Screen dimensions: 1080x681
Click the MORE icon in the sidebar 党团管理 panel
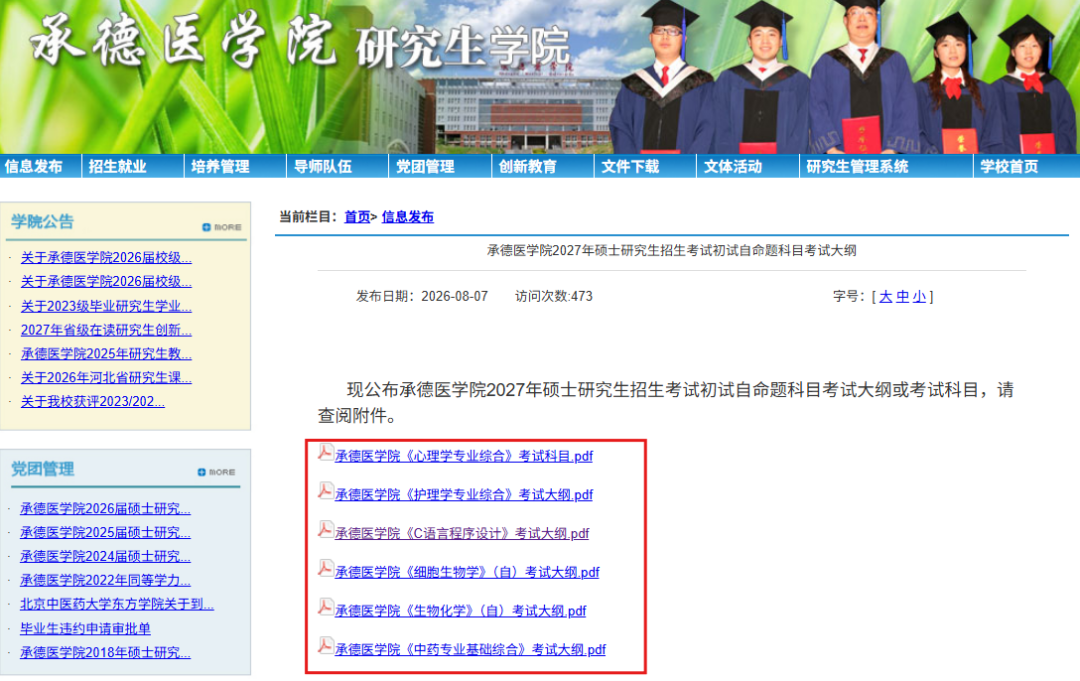pyautogui.click(x=216, y=472)
